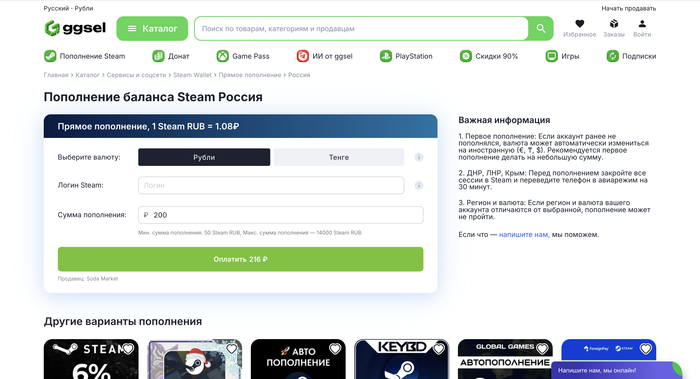Click the Сумма пополнения amount field
This screenshot has width=700, height=379.
tap(281, 215)
